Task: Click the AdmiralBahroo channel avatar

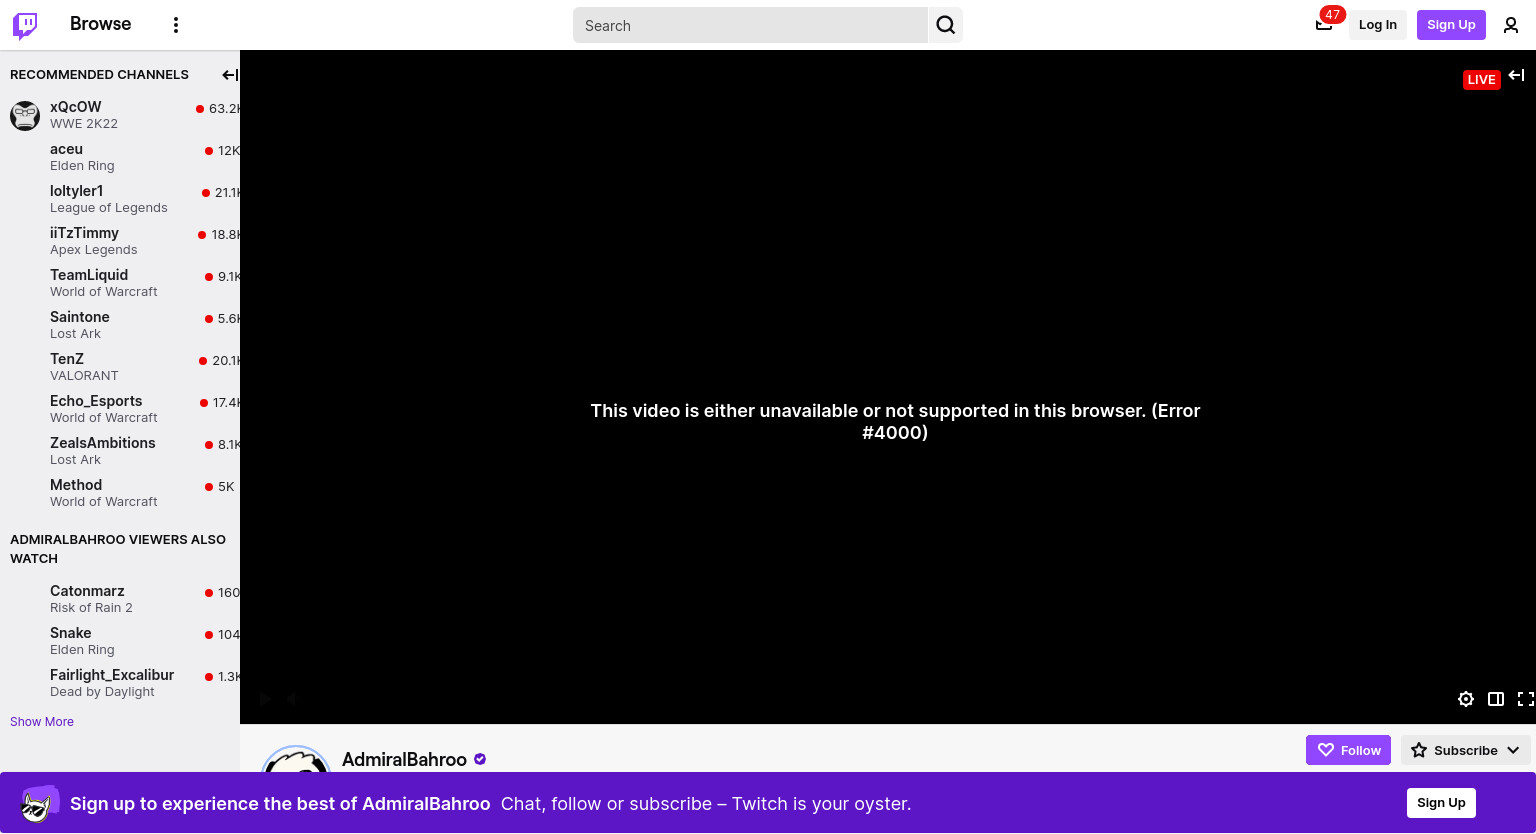Action: point(296,759)
